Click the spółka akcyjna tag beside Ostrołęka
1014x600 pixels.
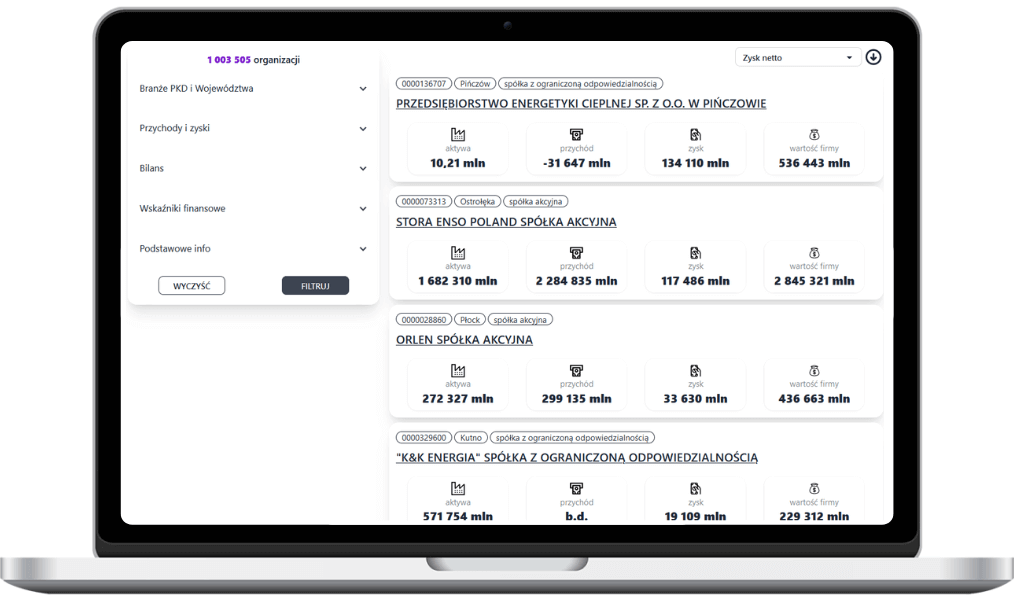pyautogui.click(x=535, y=202)
